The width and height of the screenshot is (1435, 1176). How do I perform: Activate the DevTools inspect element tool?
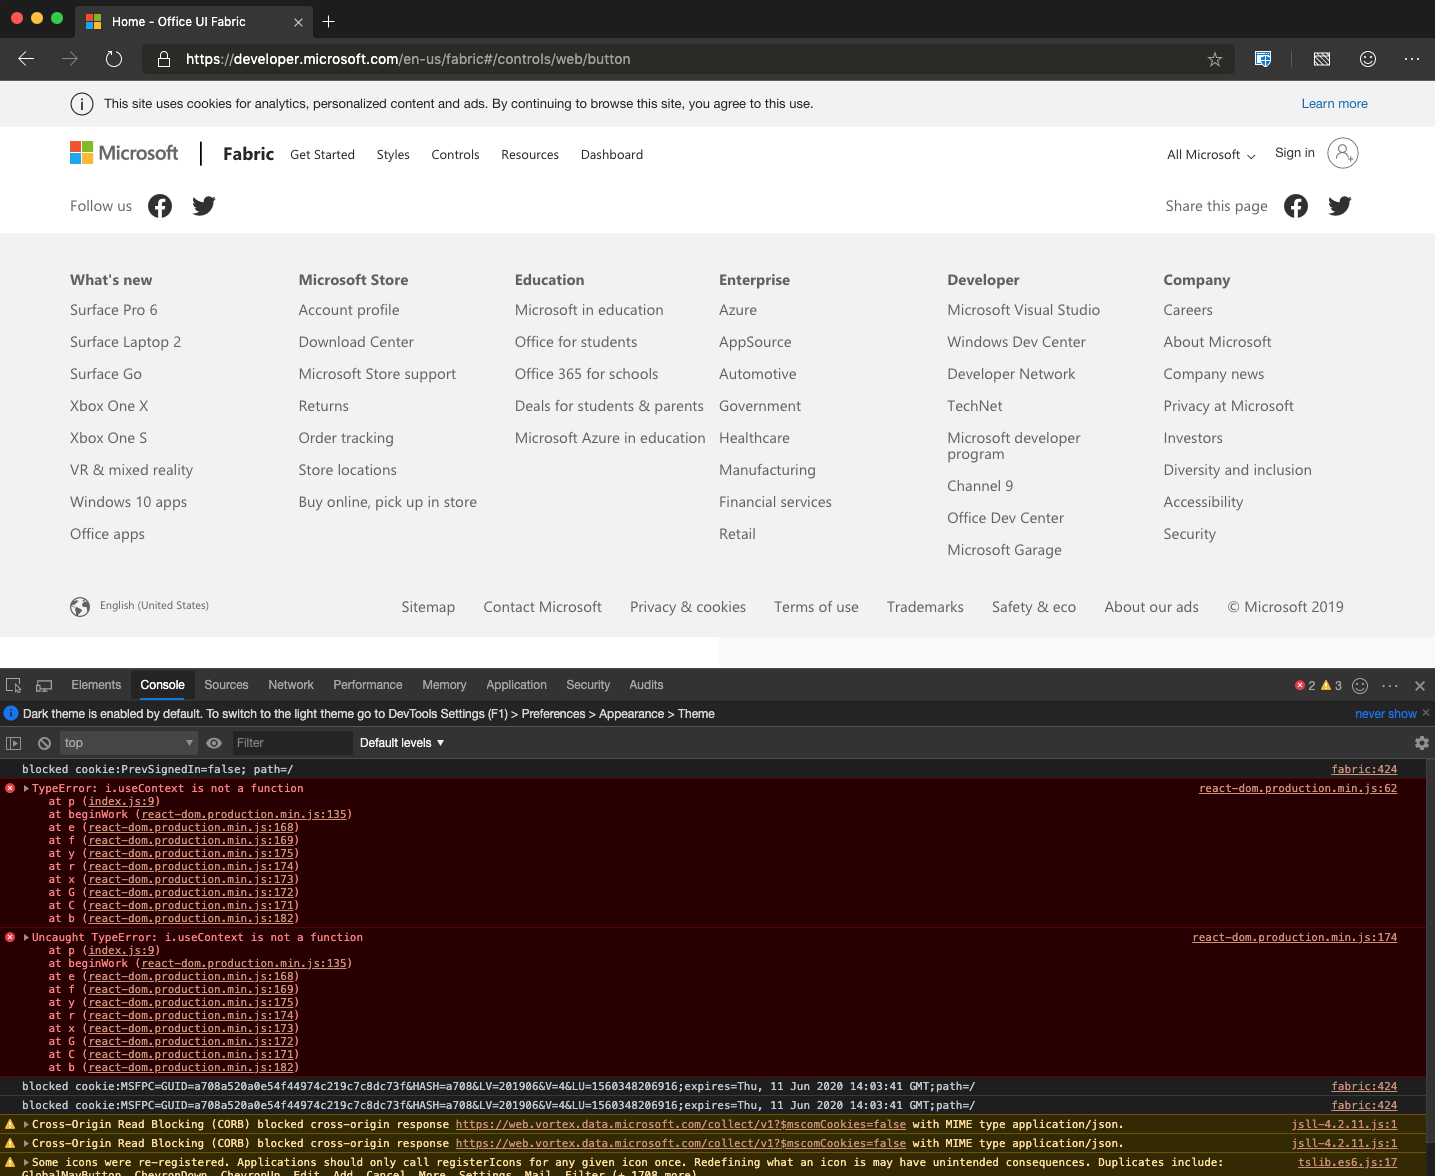[14, 685]
